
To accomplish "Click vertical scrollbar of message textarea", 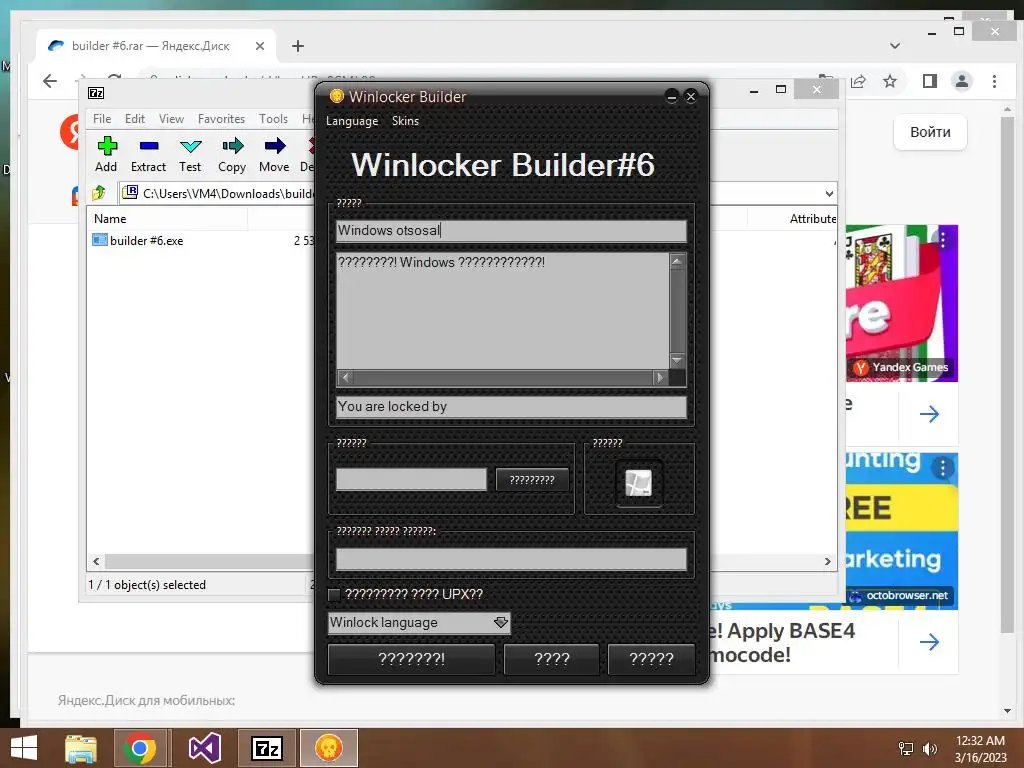I will [x=677, y=311].
